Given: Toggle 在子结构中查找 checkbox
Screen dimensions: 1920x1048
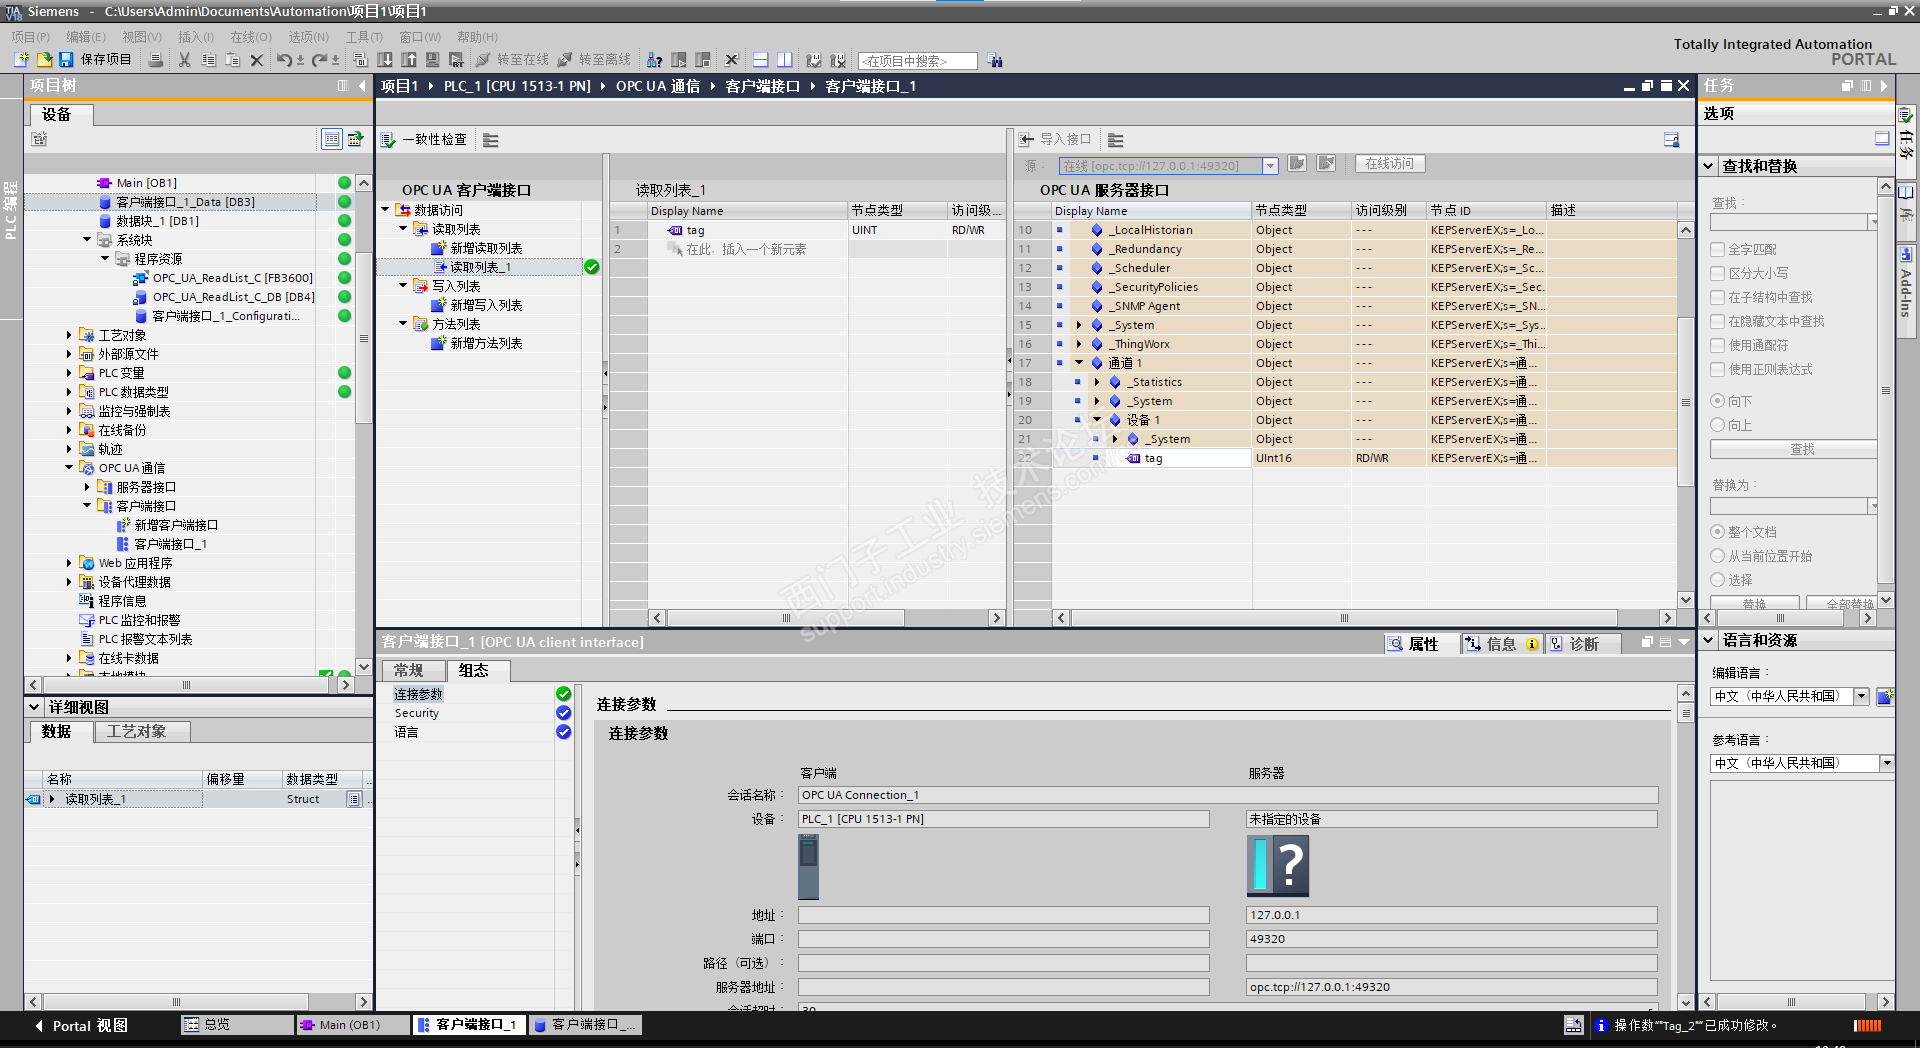Looking at the screenshot, I should (x=1718, y=297).
